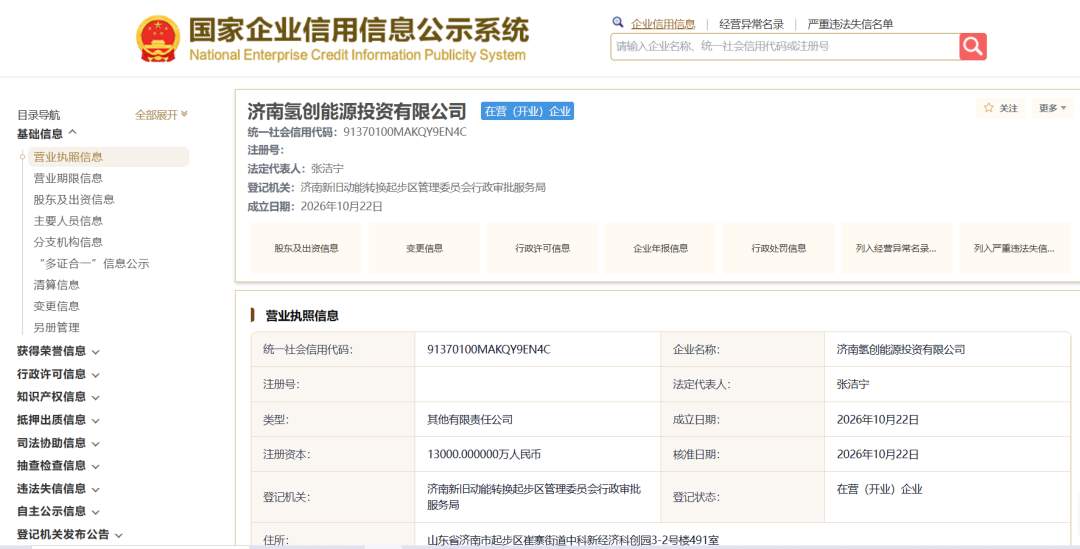
Task: Expand the 登记机关发布公告 section
Action: pos(70,535)
